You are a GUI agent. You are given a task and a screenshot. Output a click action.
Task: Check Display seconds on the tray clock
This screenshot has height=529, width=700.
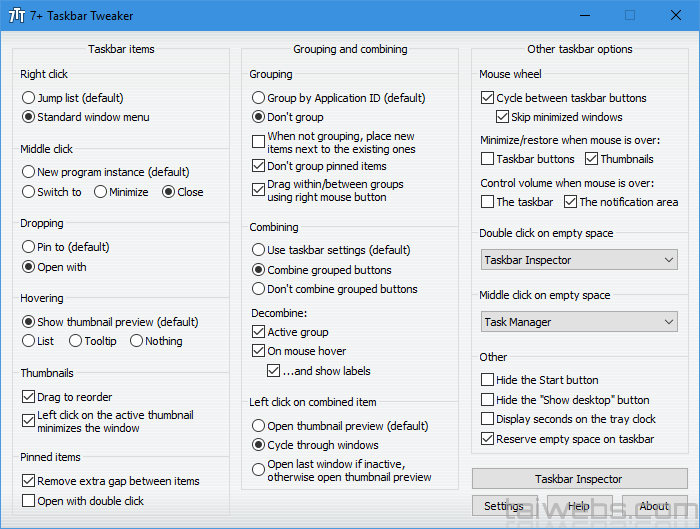coord(488,419)
